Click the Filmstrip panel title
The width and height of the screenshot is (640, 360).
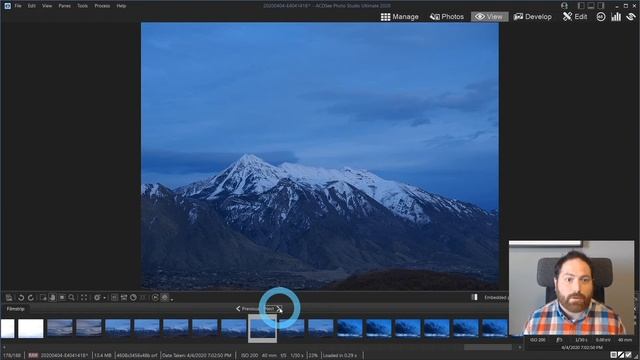tap(16, 309)
